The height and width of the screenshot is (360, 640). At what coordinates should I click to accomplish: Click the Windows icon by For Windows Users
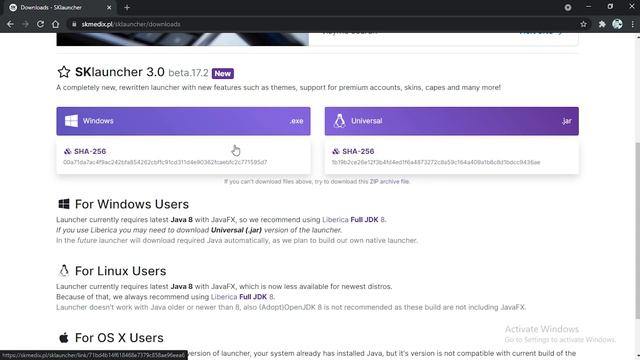[64, 204]
